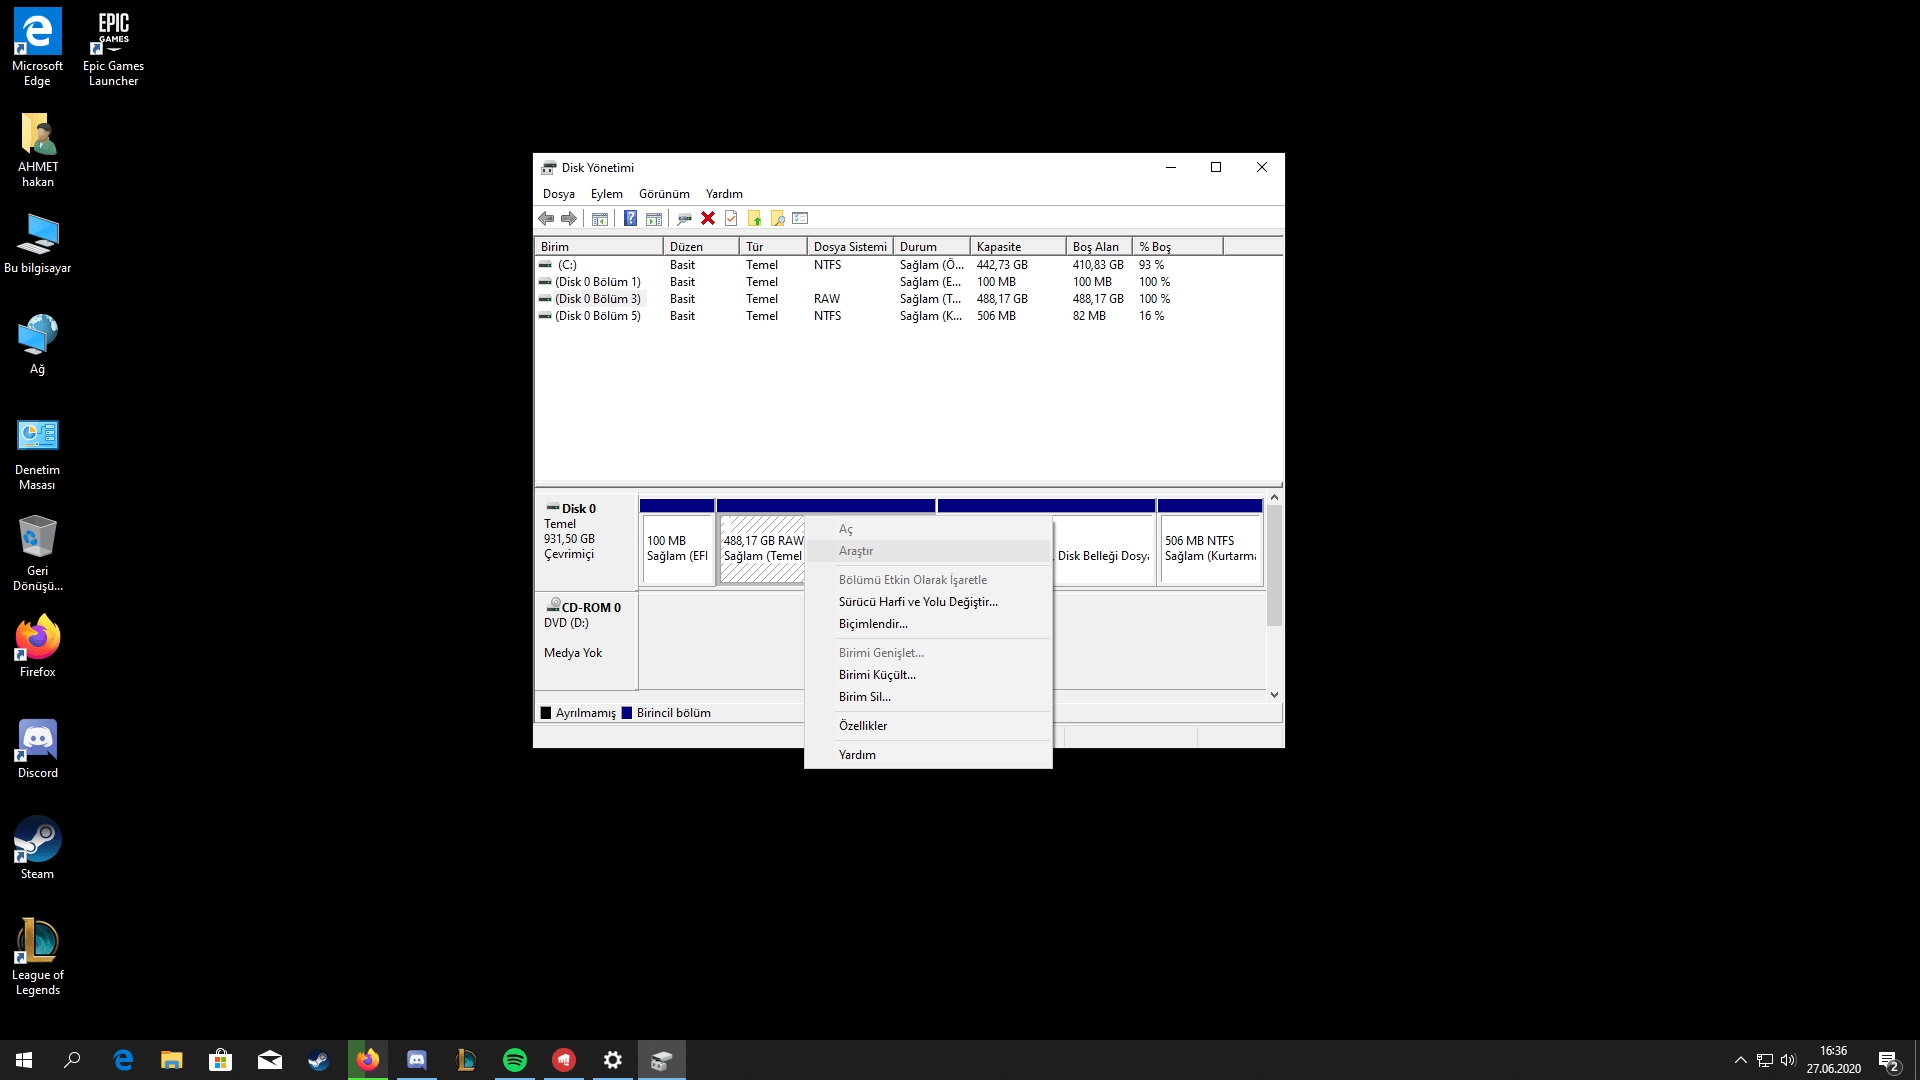The height and width of the screenshot is (1080, 1920).
Task: Click Sürücü Harfi ve Yolu Değiştir...
Action: 917,602
